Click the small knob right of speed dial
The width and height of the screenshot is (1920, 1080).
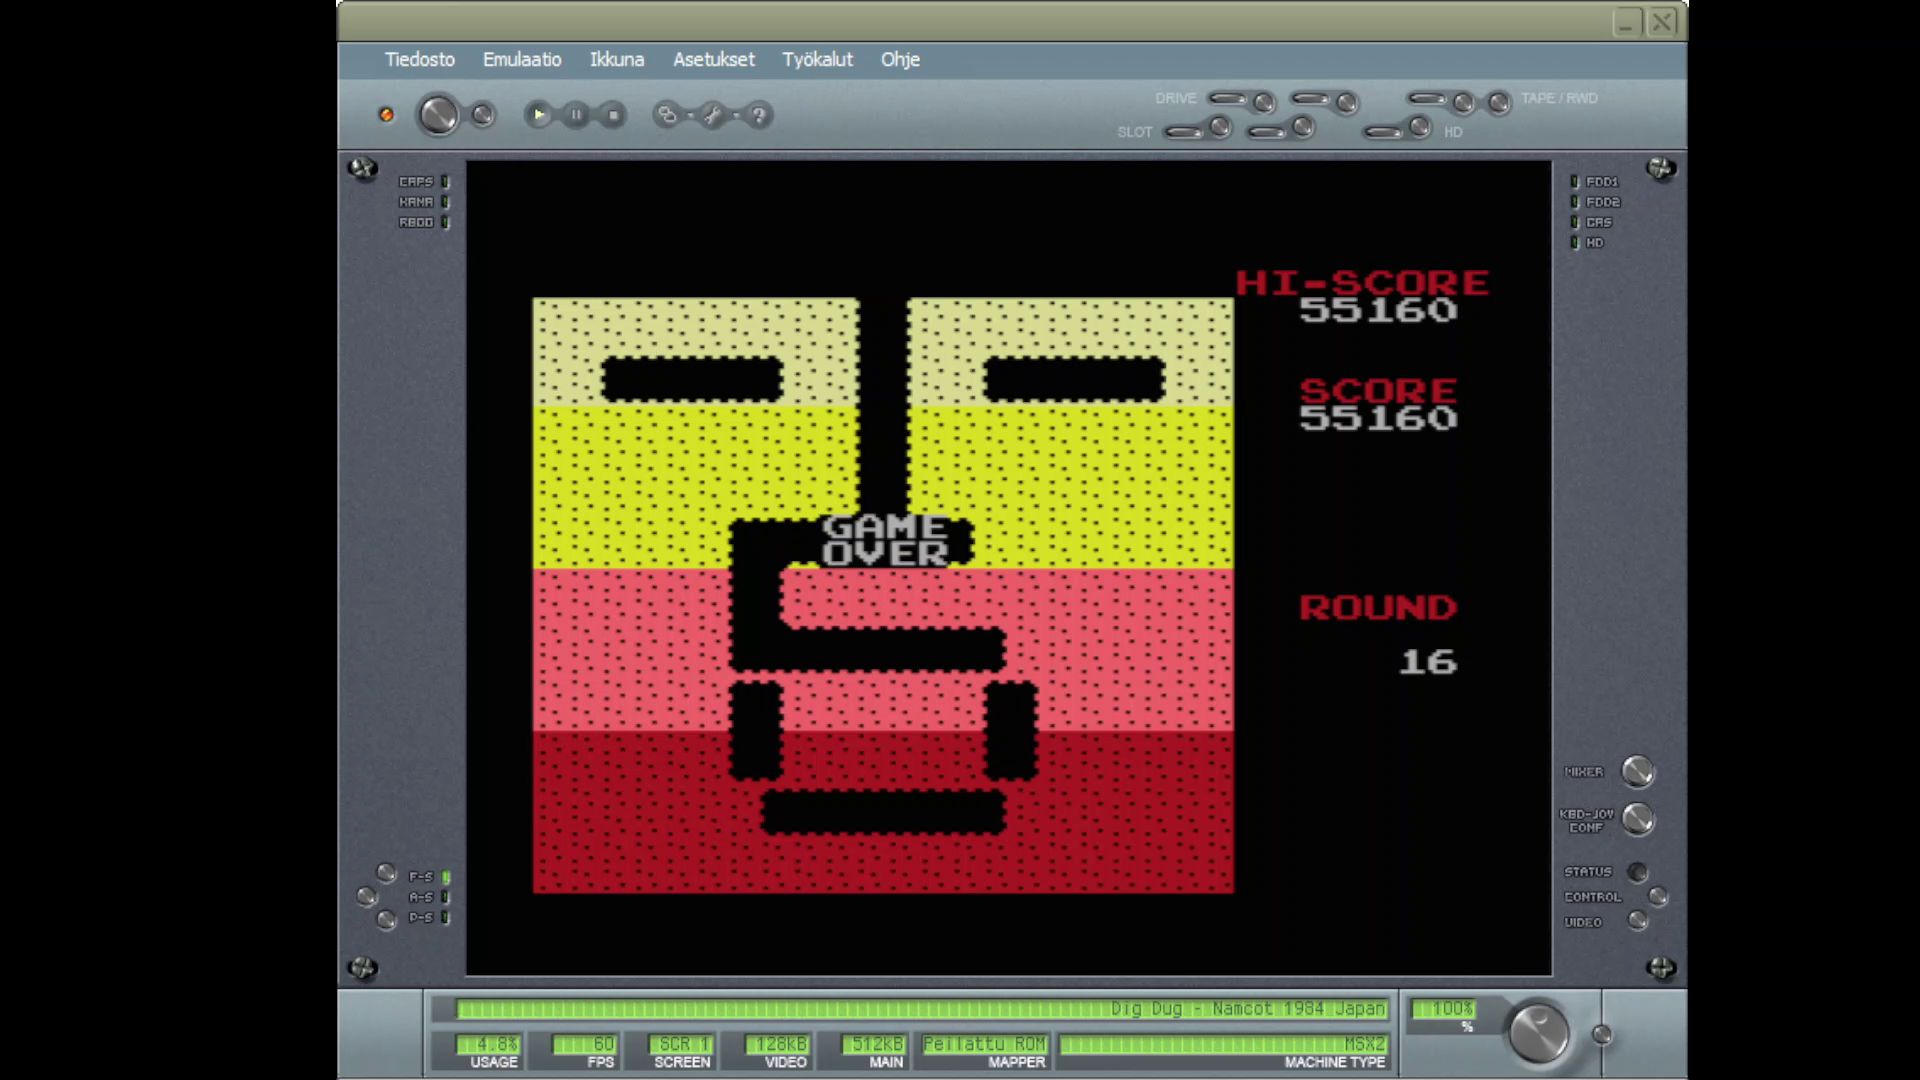tap(1602, 1035)
